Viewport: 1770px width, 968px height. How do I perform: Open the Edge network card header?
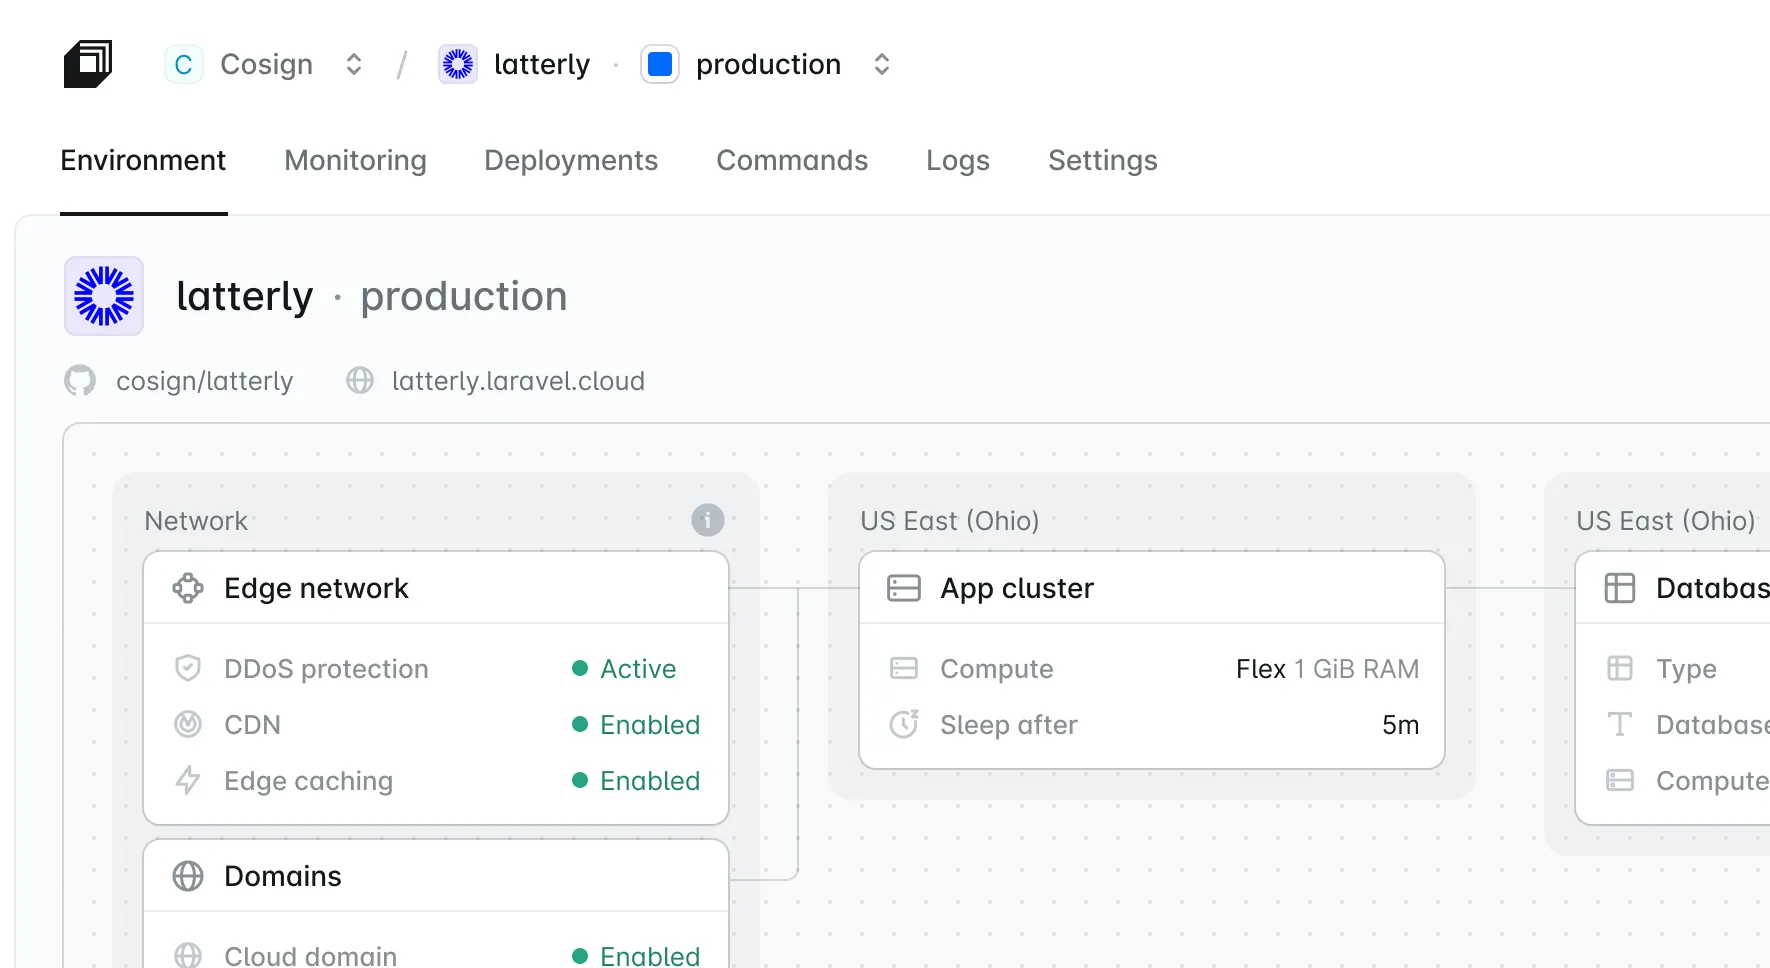pyautogui.click(x=436, y=588)
